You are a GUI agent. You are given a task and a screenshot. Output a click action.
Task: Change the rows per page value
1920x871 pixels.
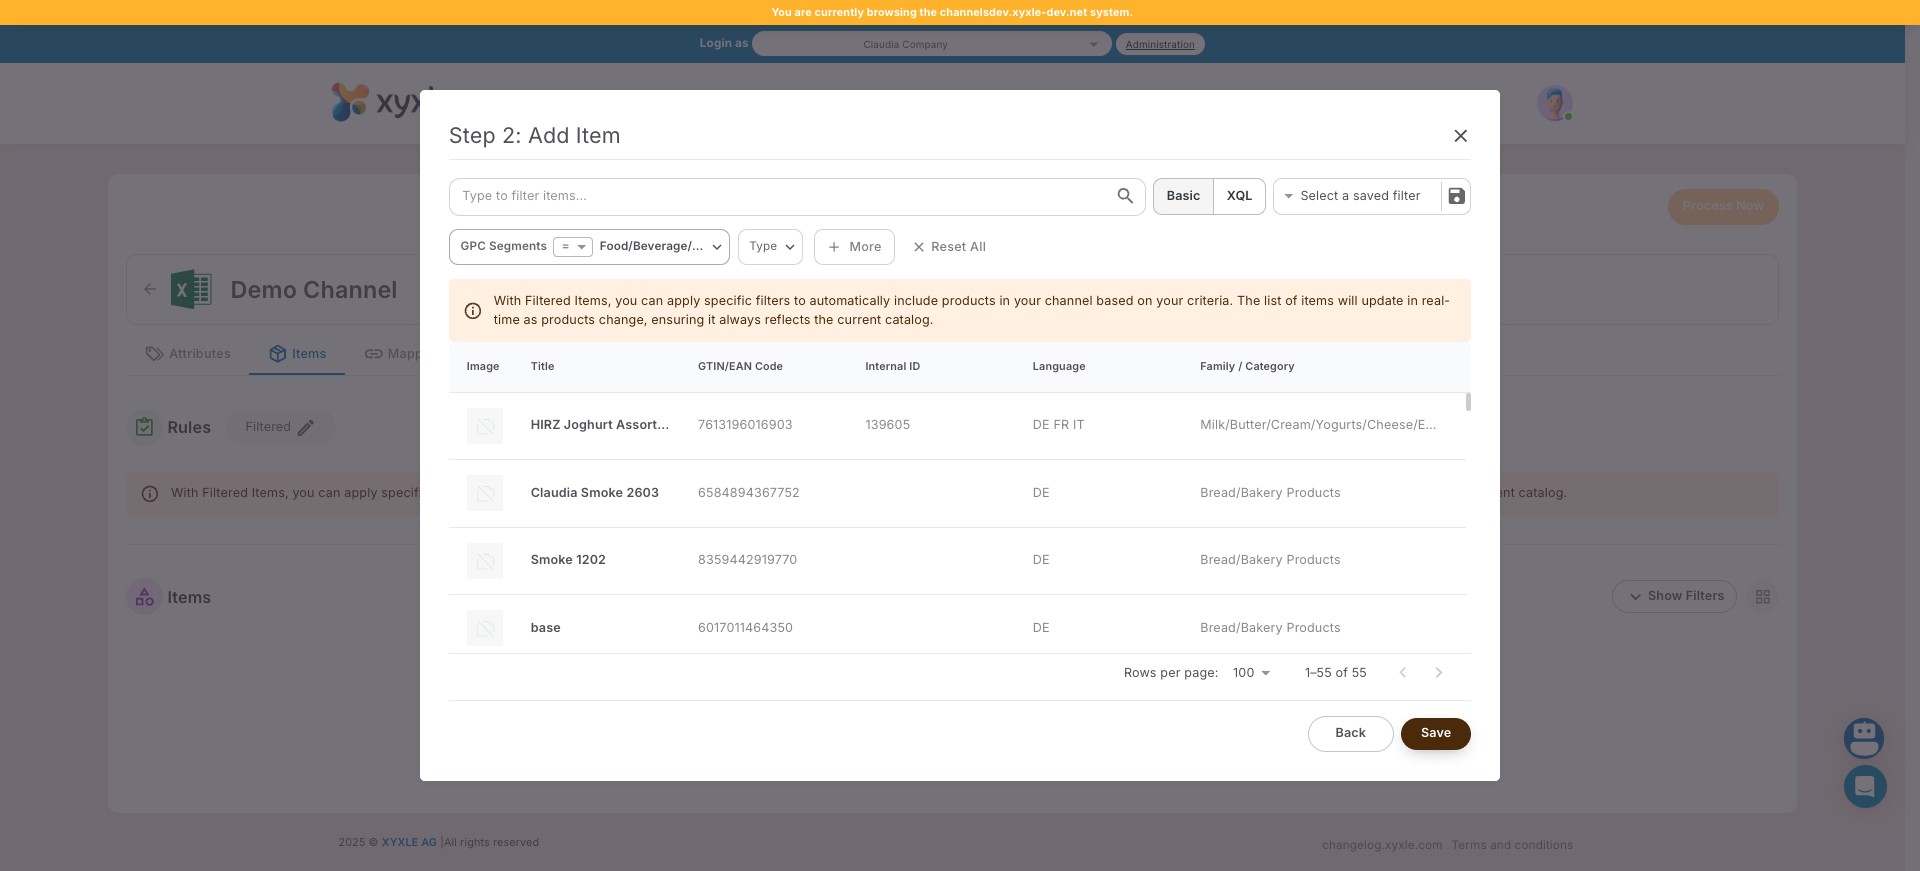[x=1251, y=673]
